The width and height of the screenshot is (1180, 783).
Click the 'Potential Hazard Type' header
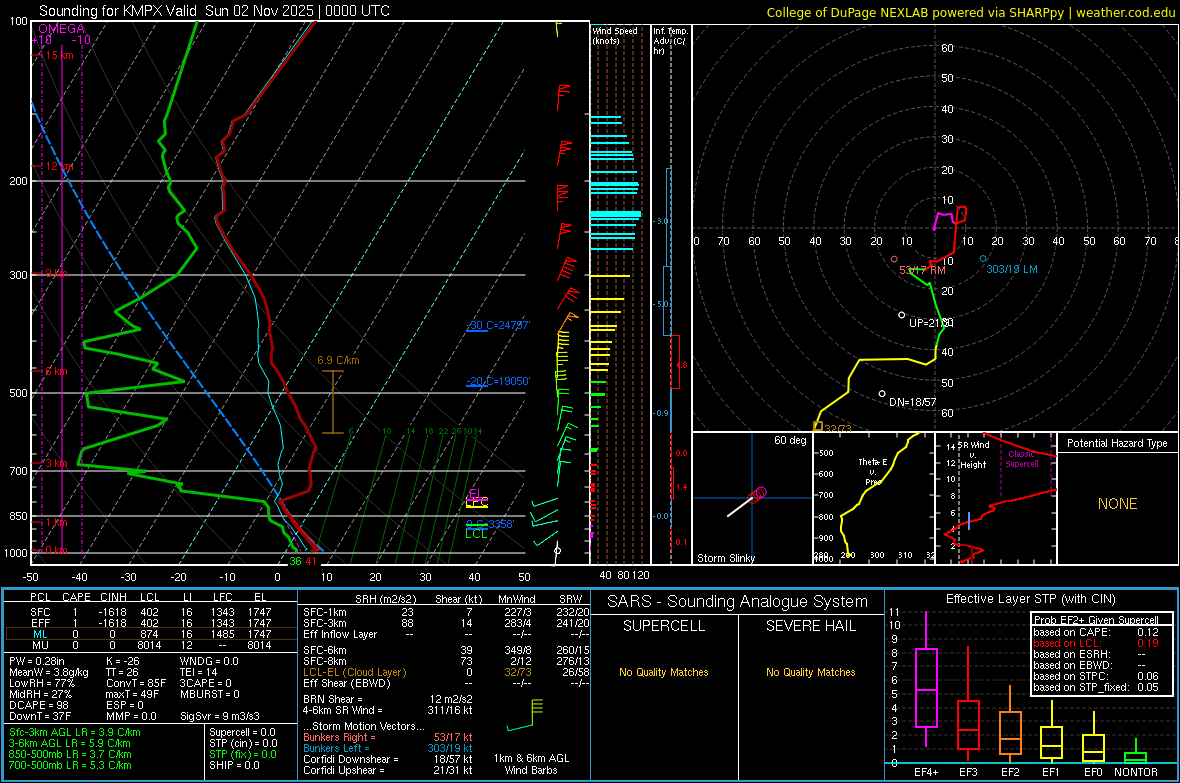tap(1117, 443)
